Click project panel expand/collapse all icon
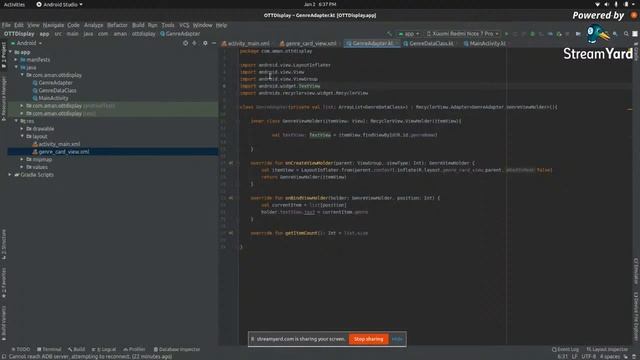 click(195, 43)
